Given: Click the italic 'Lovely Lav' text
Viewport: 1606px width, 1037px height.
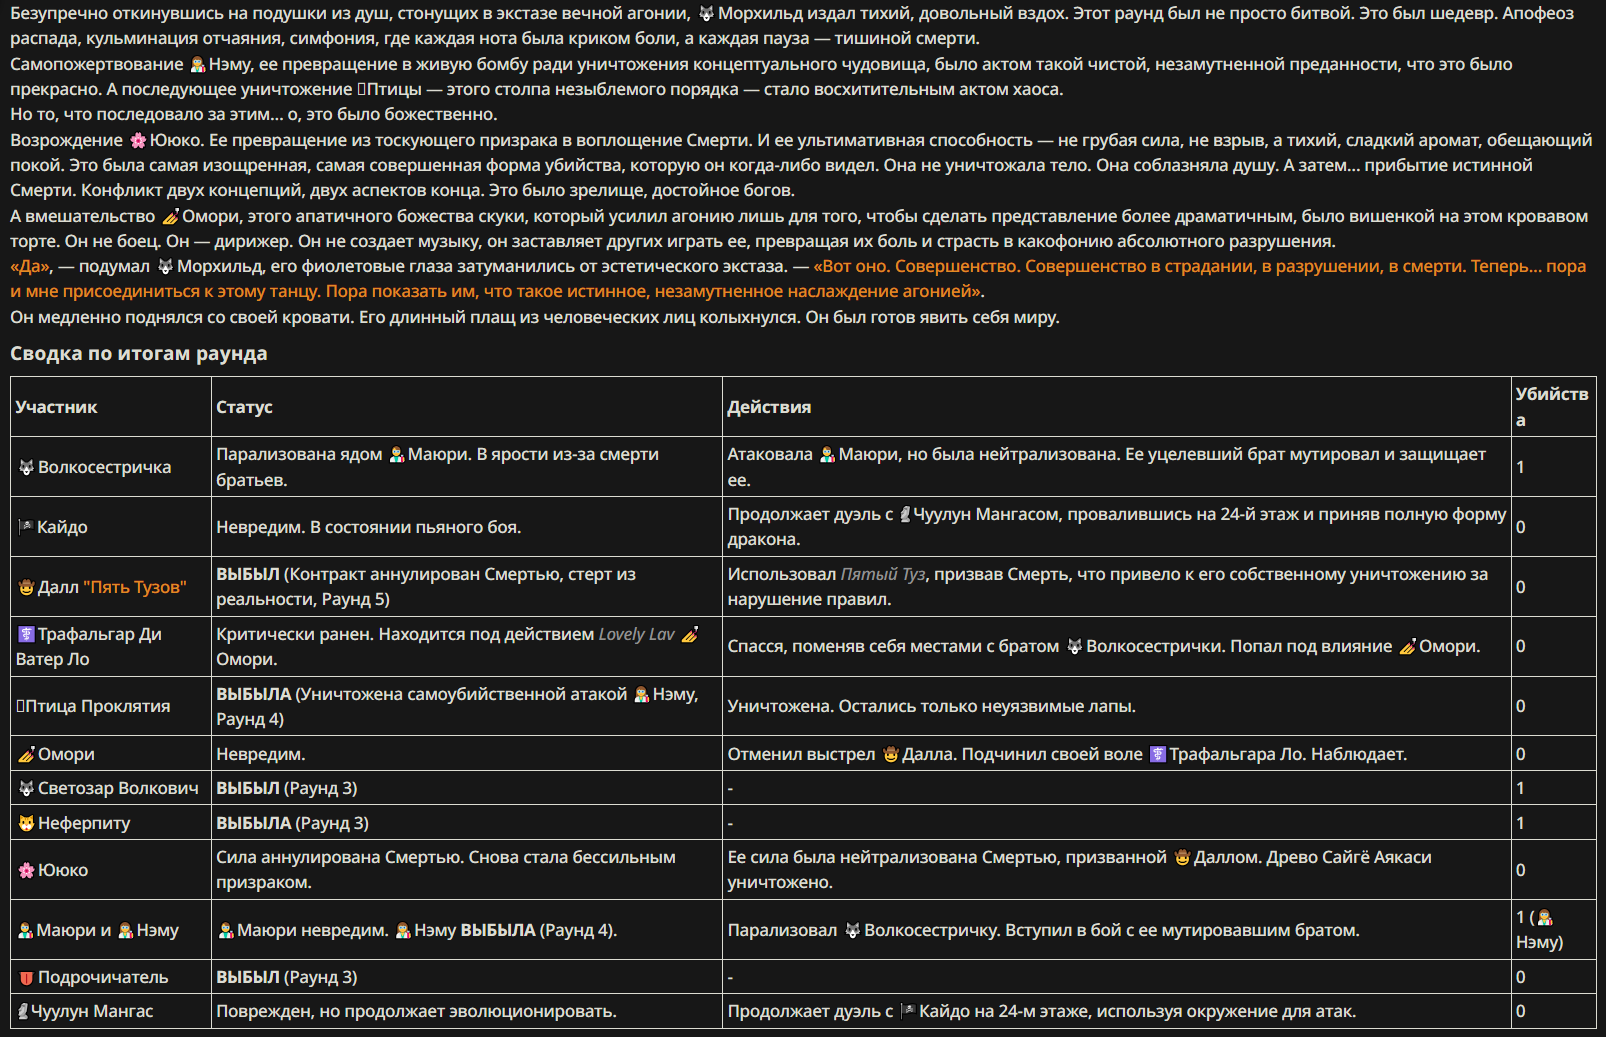Looking at the screenshot, I should (637, 634).
